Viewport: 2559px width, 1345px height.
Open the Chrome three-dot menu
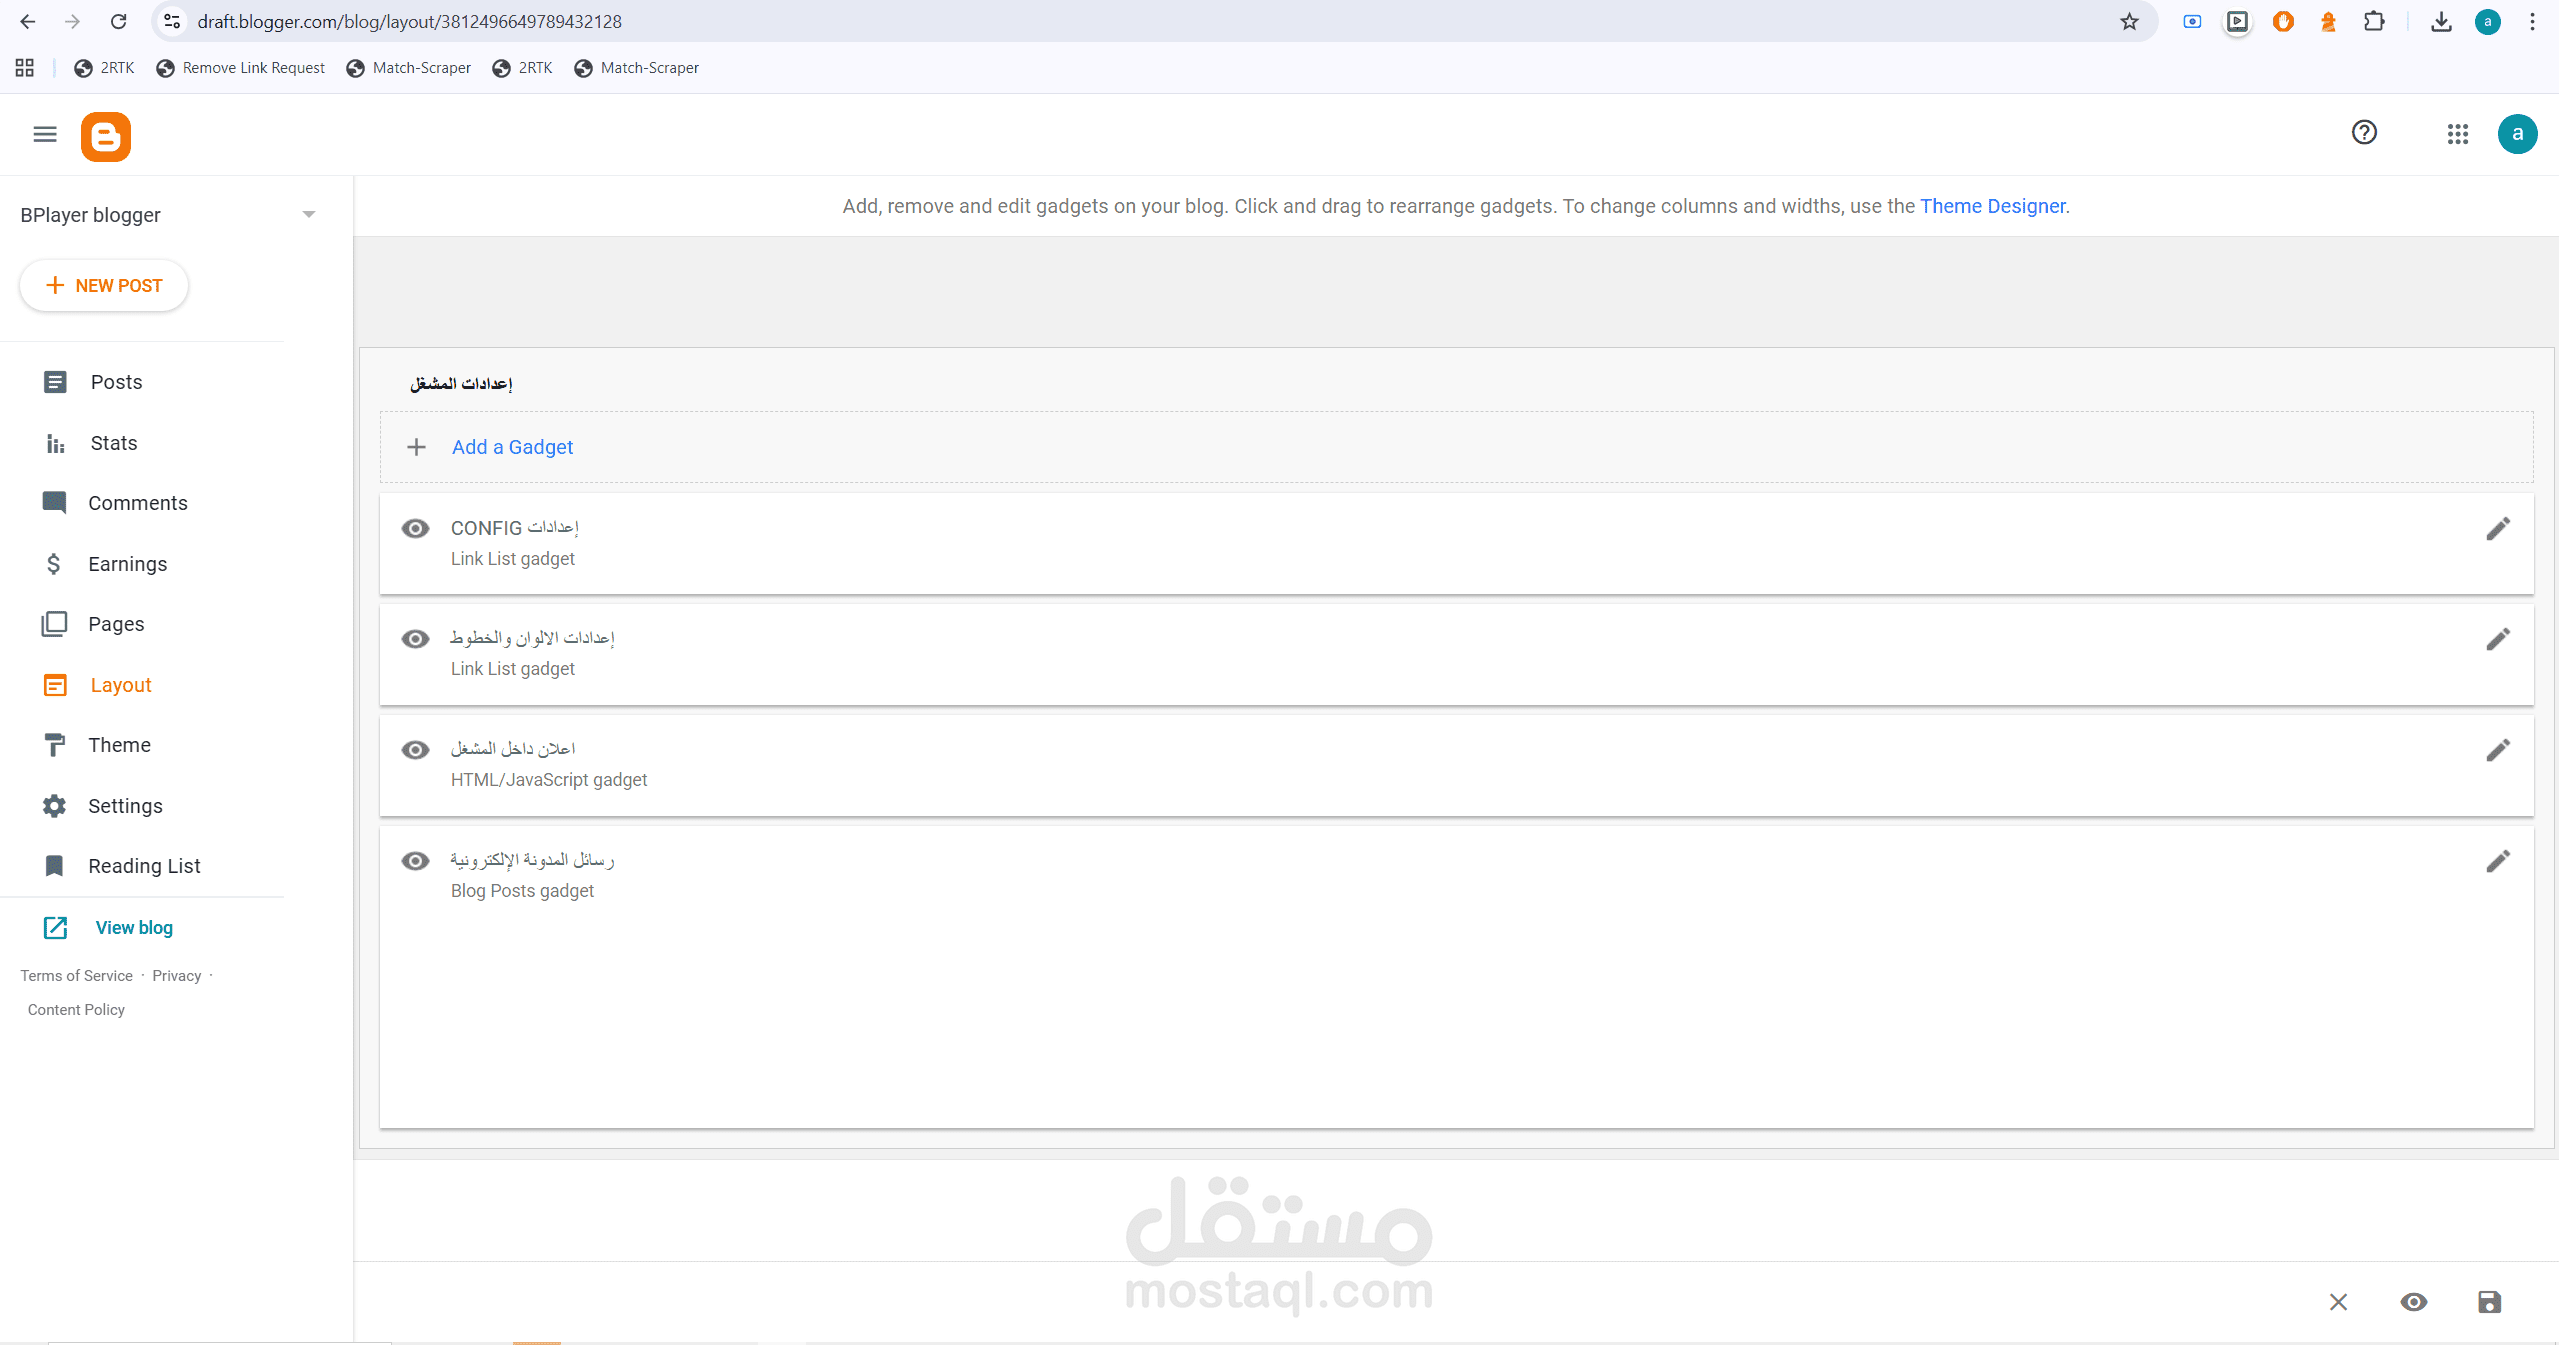tap(2532, 22)
